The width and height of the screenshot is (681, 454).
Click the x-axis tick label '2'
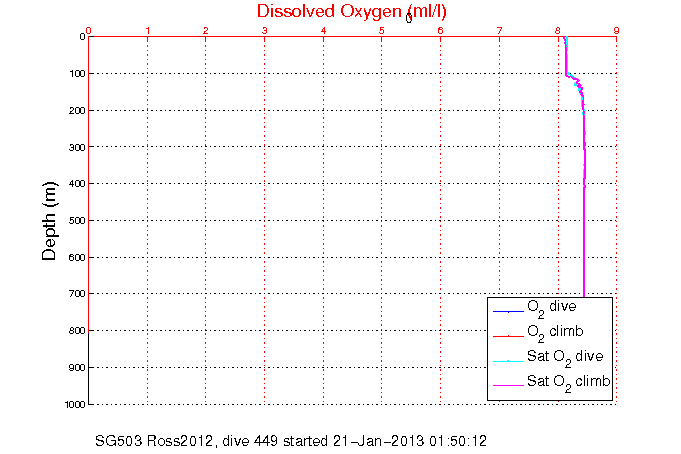click(206, 31)
